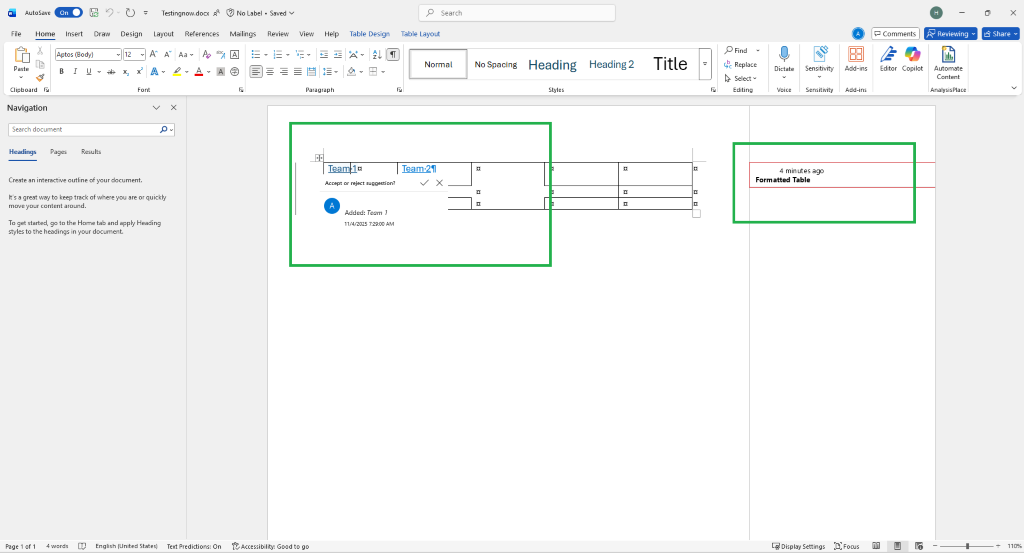Justify the paragraph text
This screenshot has width=1024, height=553.
(x=298, y=72)
